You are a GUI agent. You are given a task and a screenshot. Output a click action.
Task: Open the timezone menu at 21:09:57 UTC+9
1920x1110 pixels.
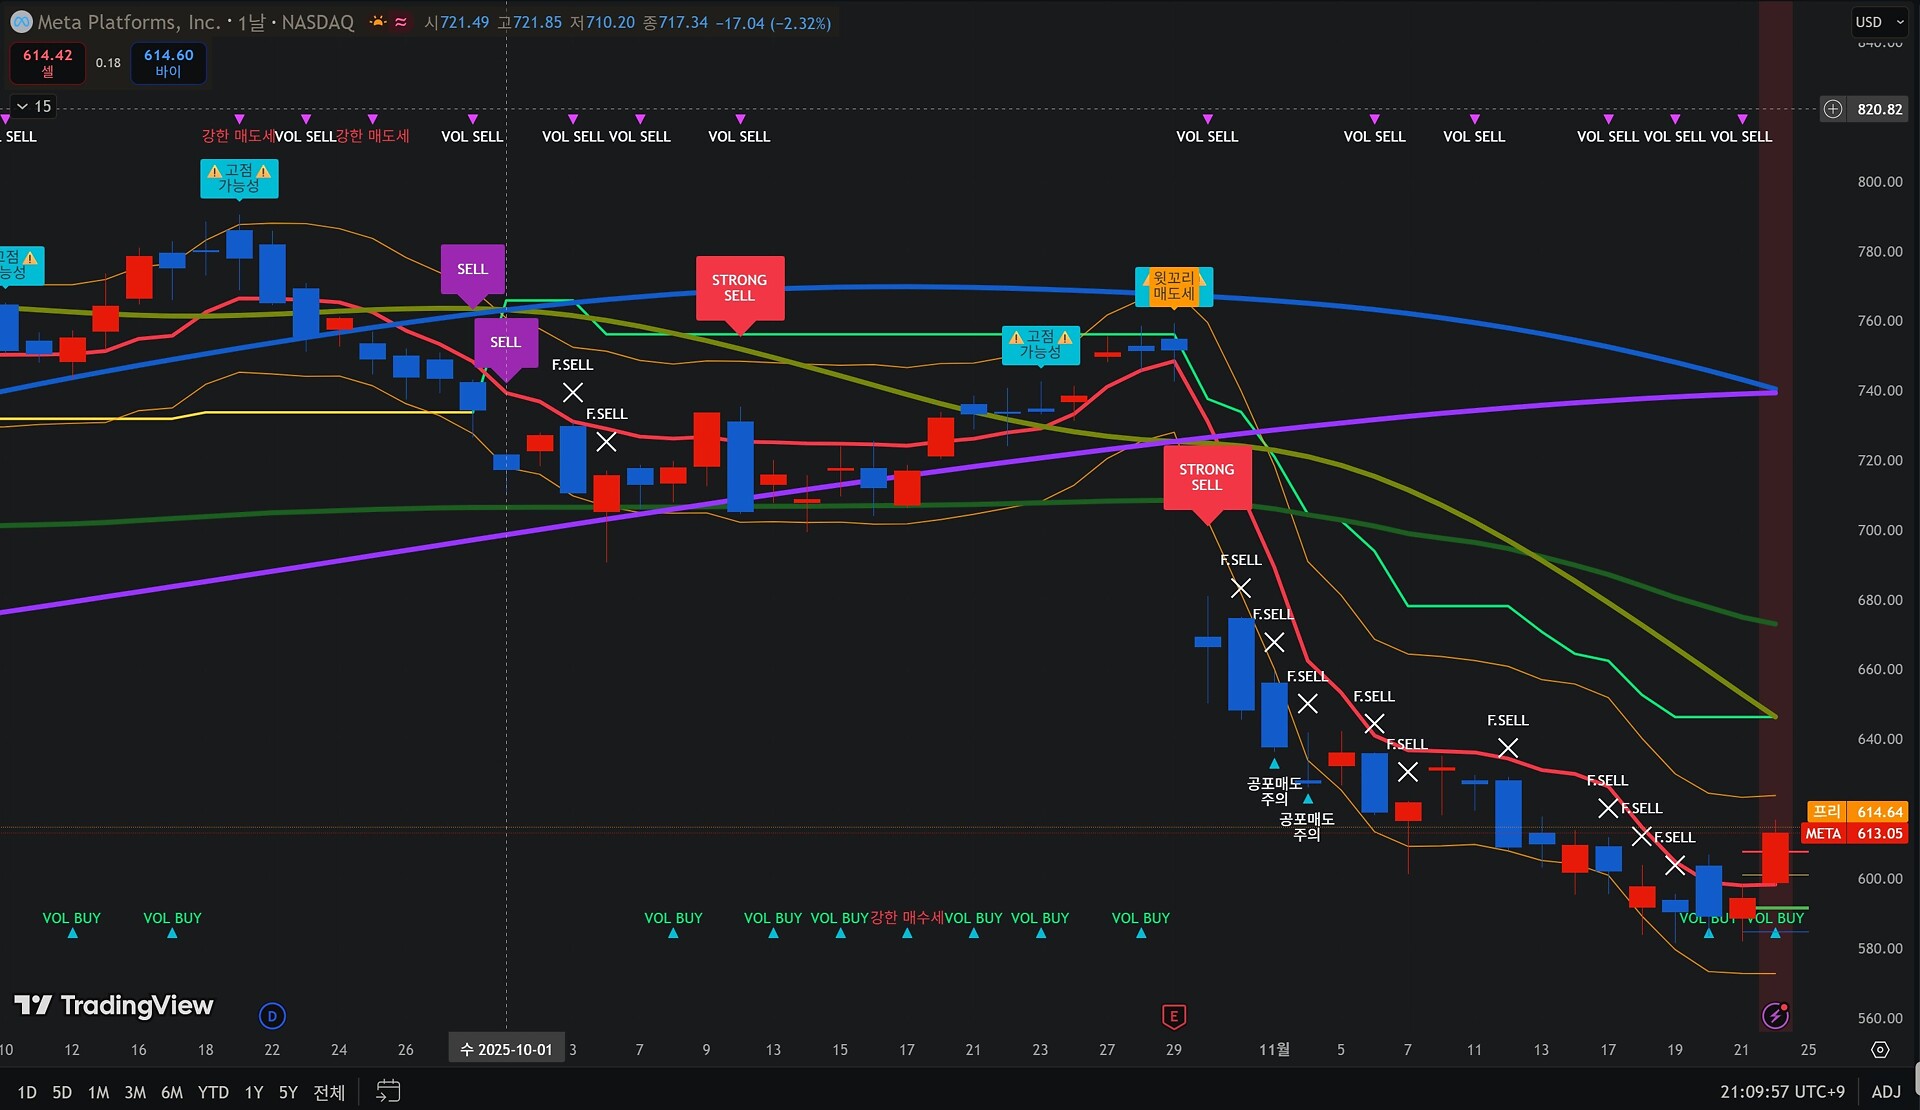1781,1091
